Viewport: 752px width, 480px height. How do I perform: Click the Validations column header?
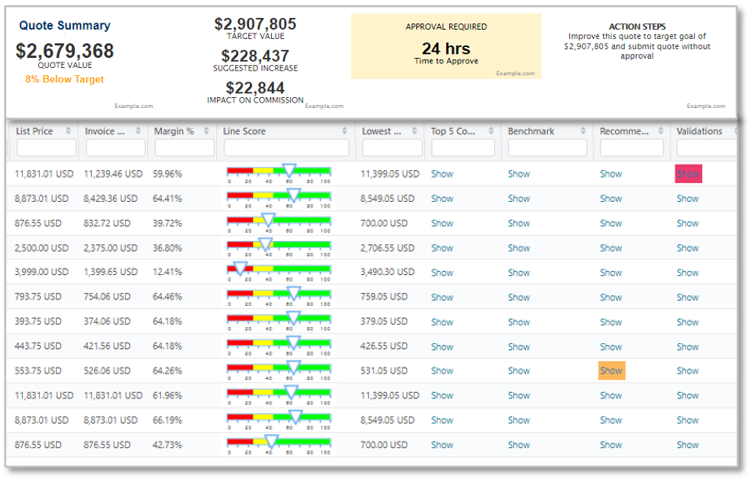[699, 131]
